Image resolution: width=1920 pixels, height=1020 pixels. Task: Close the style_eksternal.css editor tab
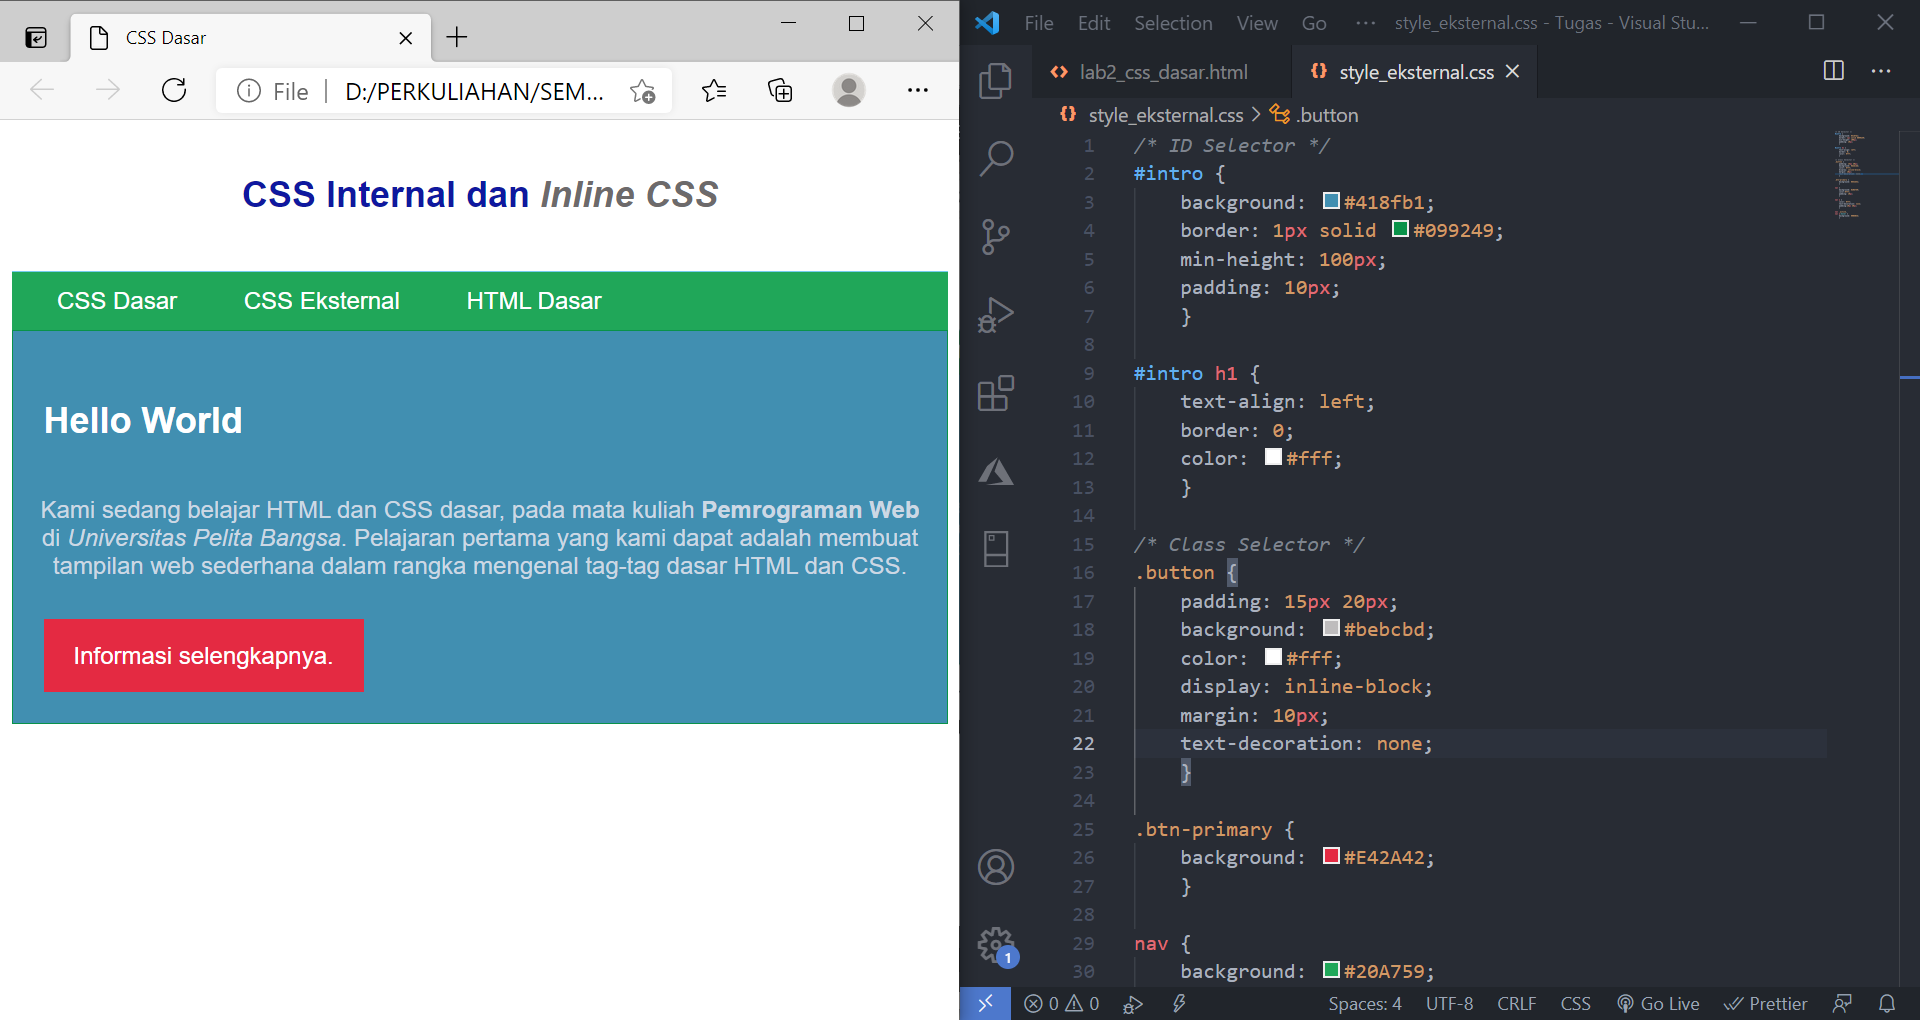point(1512,71)
